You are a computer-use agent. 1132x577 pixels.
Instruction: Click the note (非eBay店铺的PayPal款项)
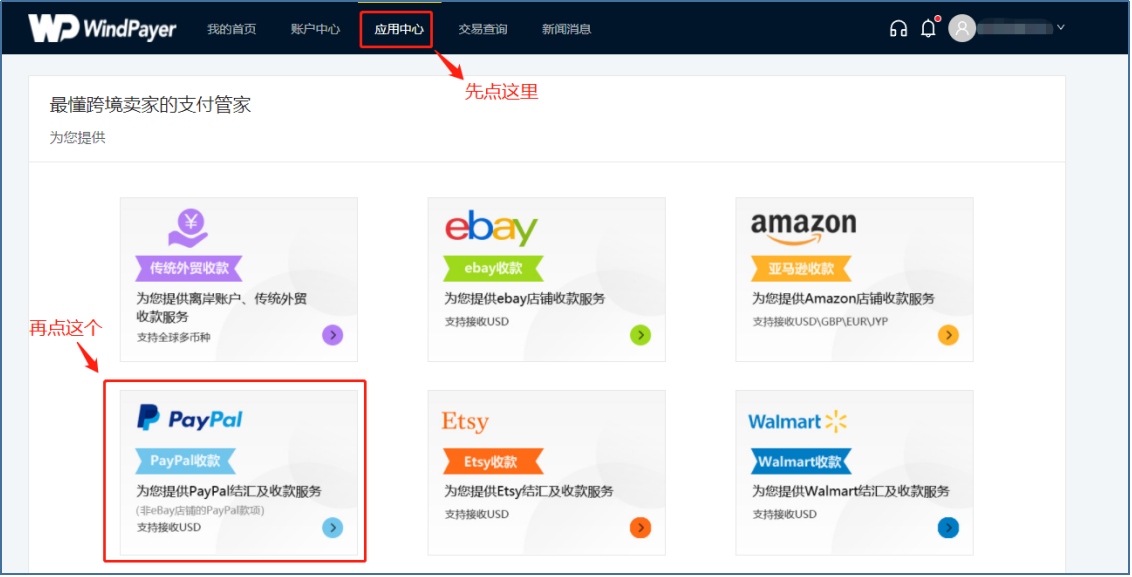tap(201, 511)
